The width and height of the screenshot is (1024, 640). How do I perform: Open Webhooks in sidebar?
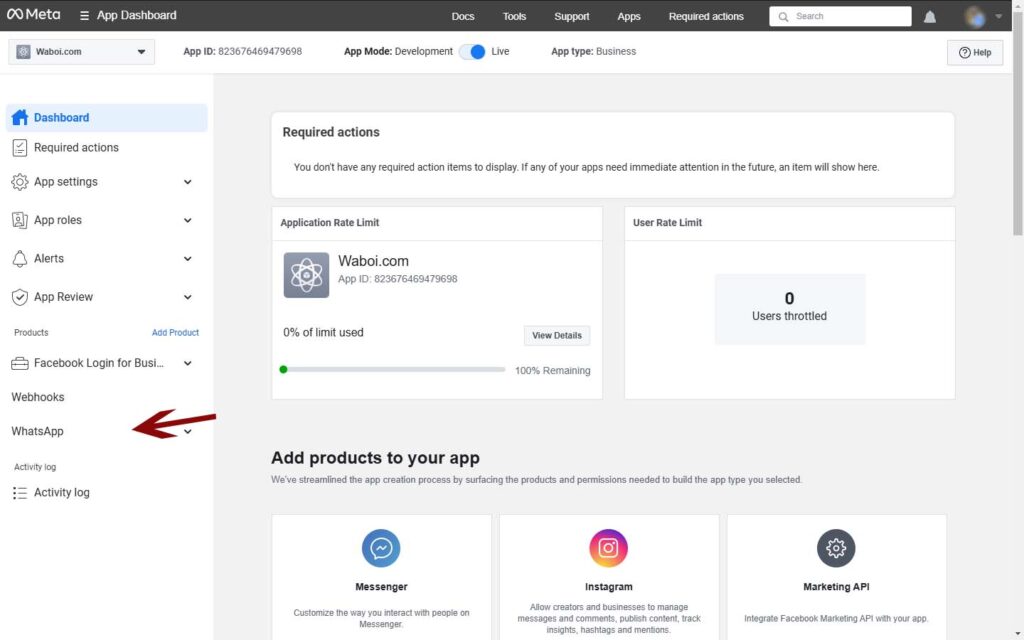38,397
